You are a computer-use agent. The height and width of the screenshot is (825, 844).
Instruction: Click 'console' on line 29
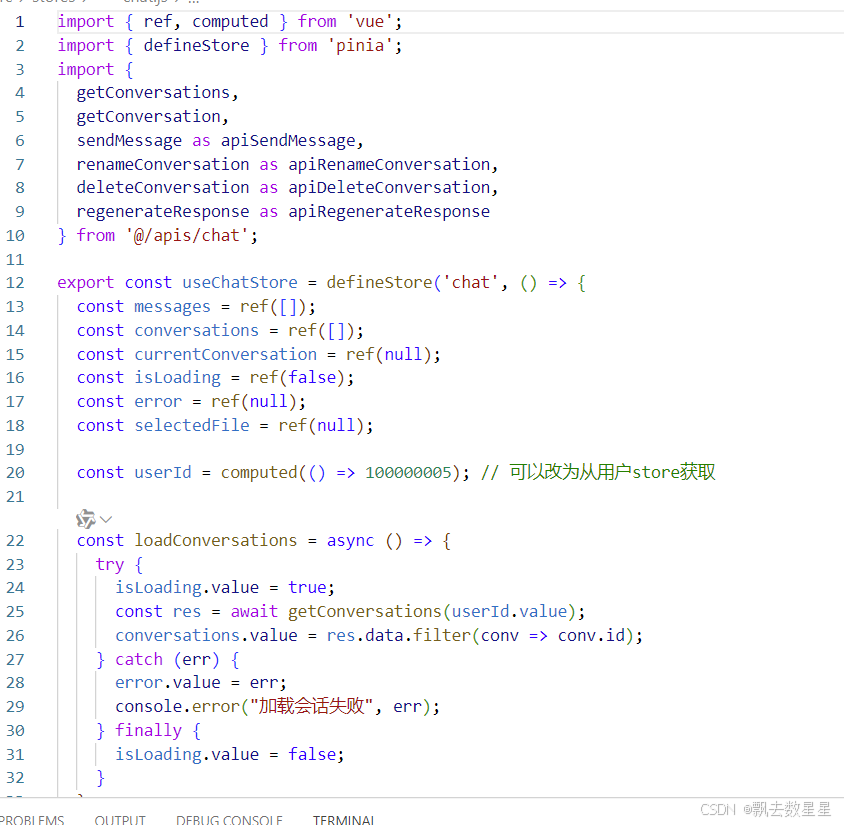(149, 707)
